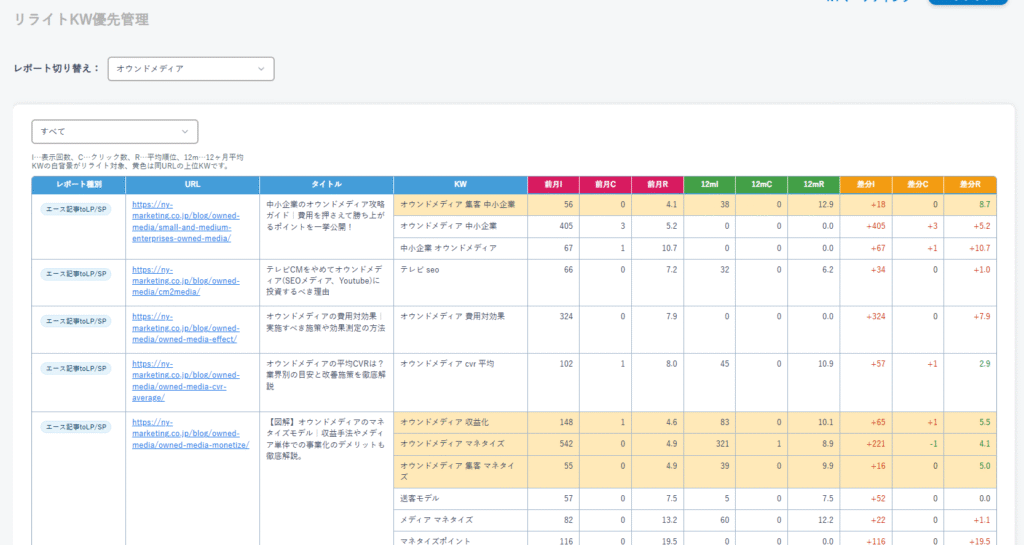1024x545 pixels.
Task: Select the keyword オウンドメディア 集客 マネタイズ
Action: coord(458,471)
